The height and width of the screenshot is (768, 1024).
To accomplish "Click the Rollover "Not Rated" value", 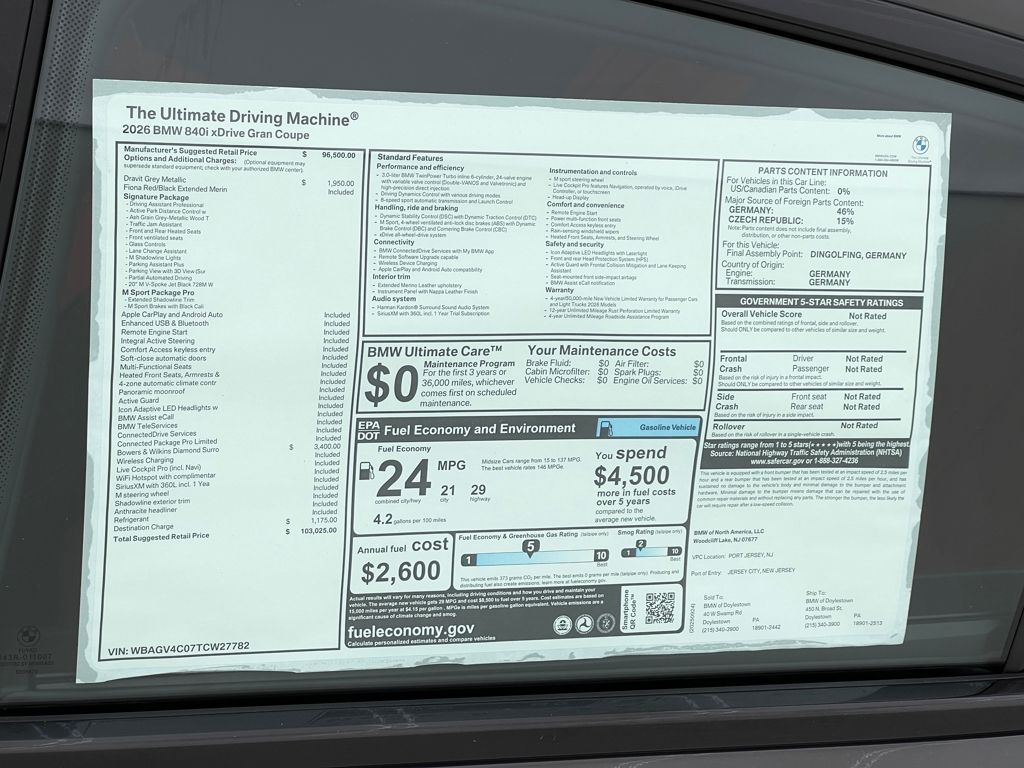I will click(859, 425).
